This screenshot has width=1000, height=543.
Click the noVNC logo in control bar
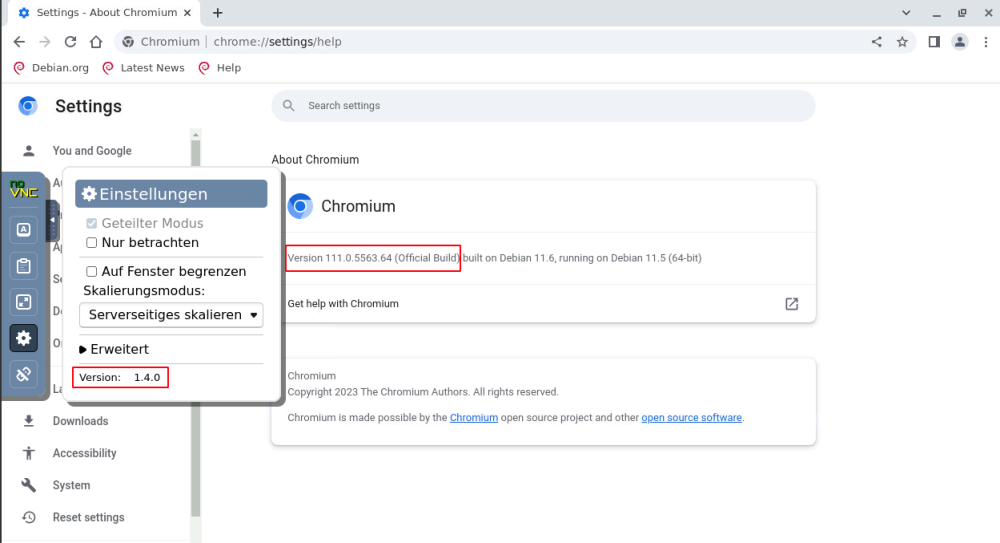click(24, 189)
